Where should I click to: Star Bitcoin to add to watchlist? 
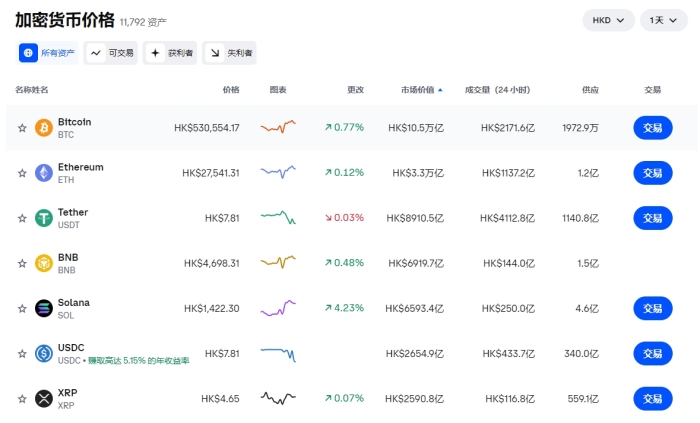[22, 128]
